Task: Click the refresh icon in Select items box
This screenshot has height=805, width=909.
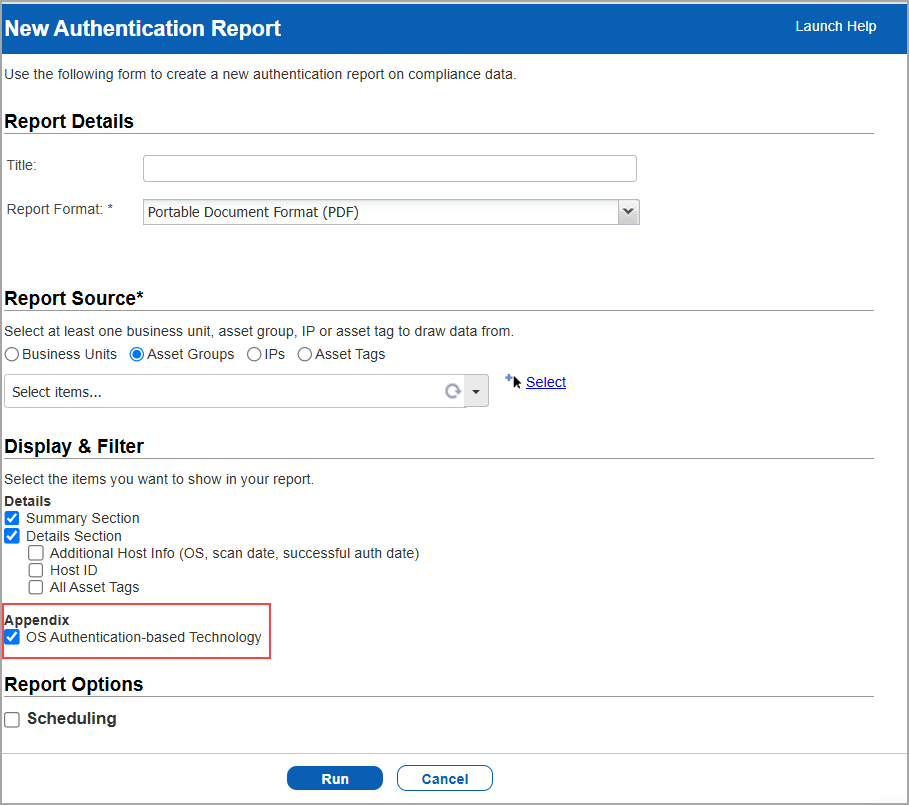Action: point(452,392)
